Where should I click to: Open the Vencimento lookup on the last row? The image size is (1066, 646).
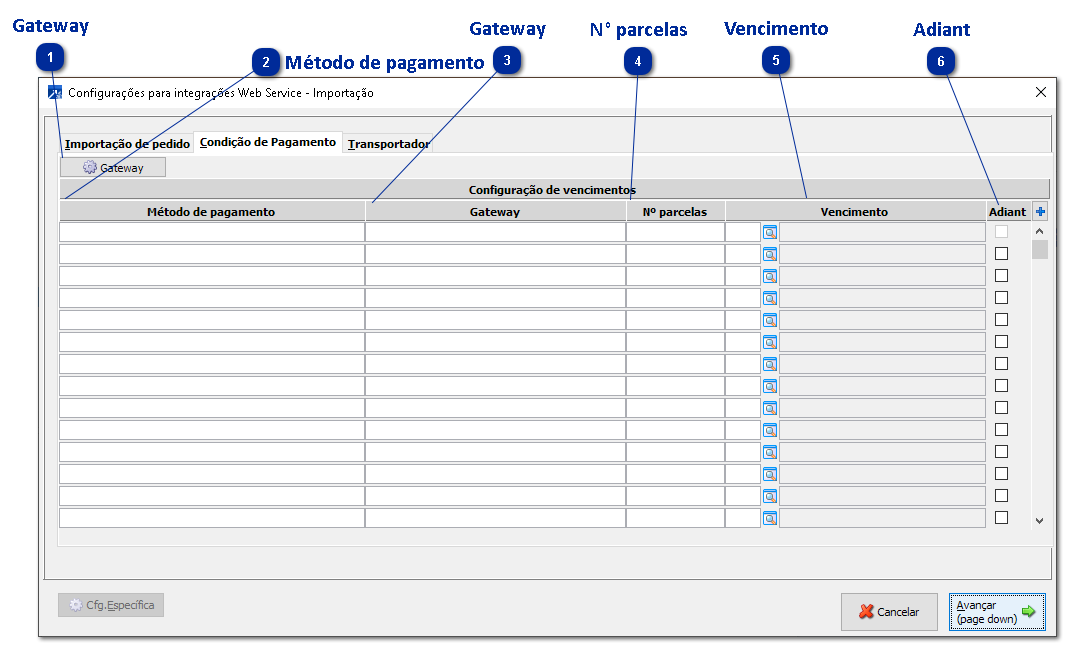click(769, 518)
